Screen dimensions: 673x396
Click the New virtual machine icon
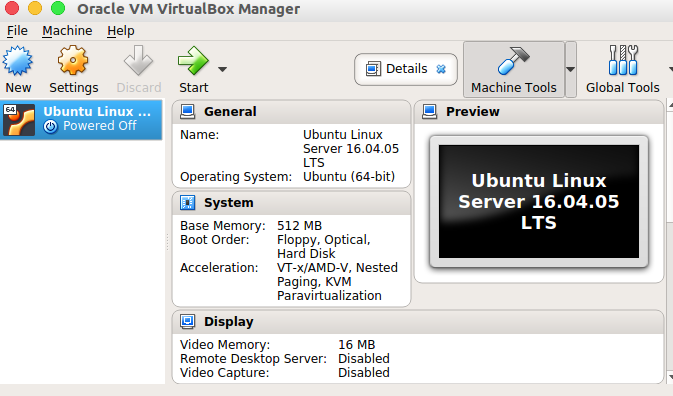(18, 61)
